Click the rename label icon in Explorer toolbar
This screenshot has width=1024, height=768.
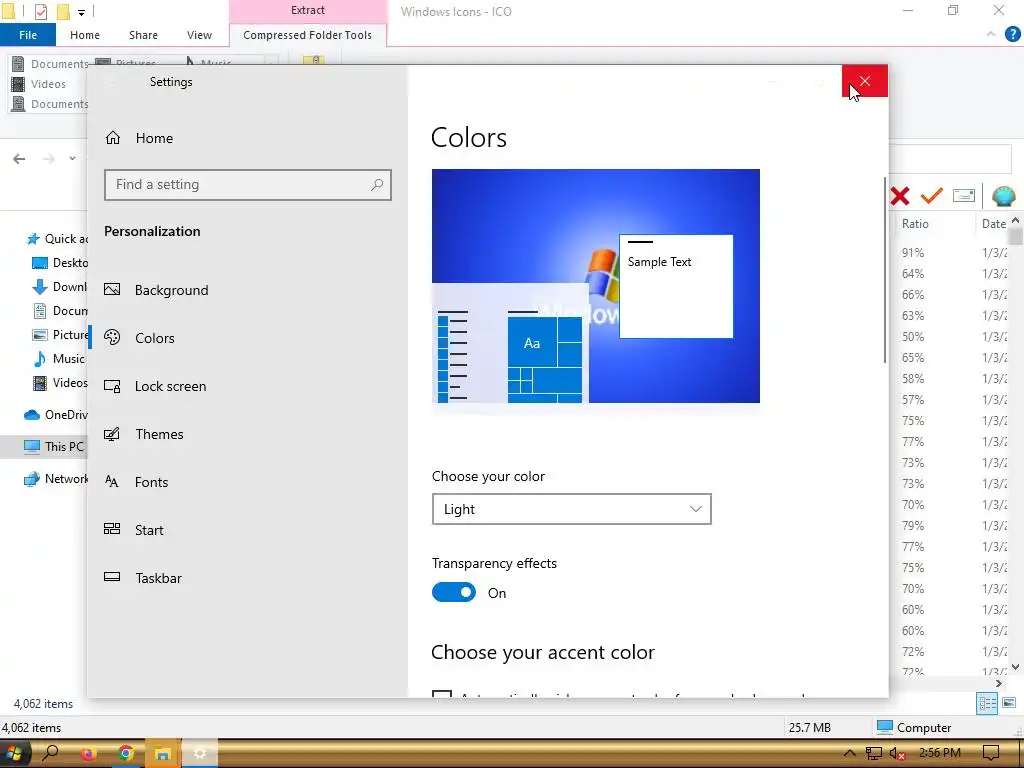pyautogui.click(x=964, y=195)
